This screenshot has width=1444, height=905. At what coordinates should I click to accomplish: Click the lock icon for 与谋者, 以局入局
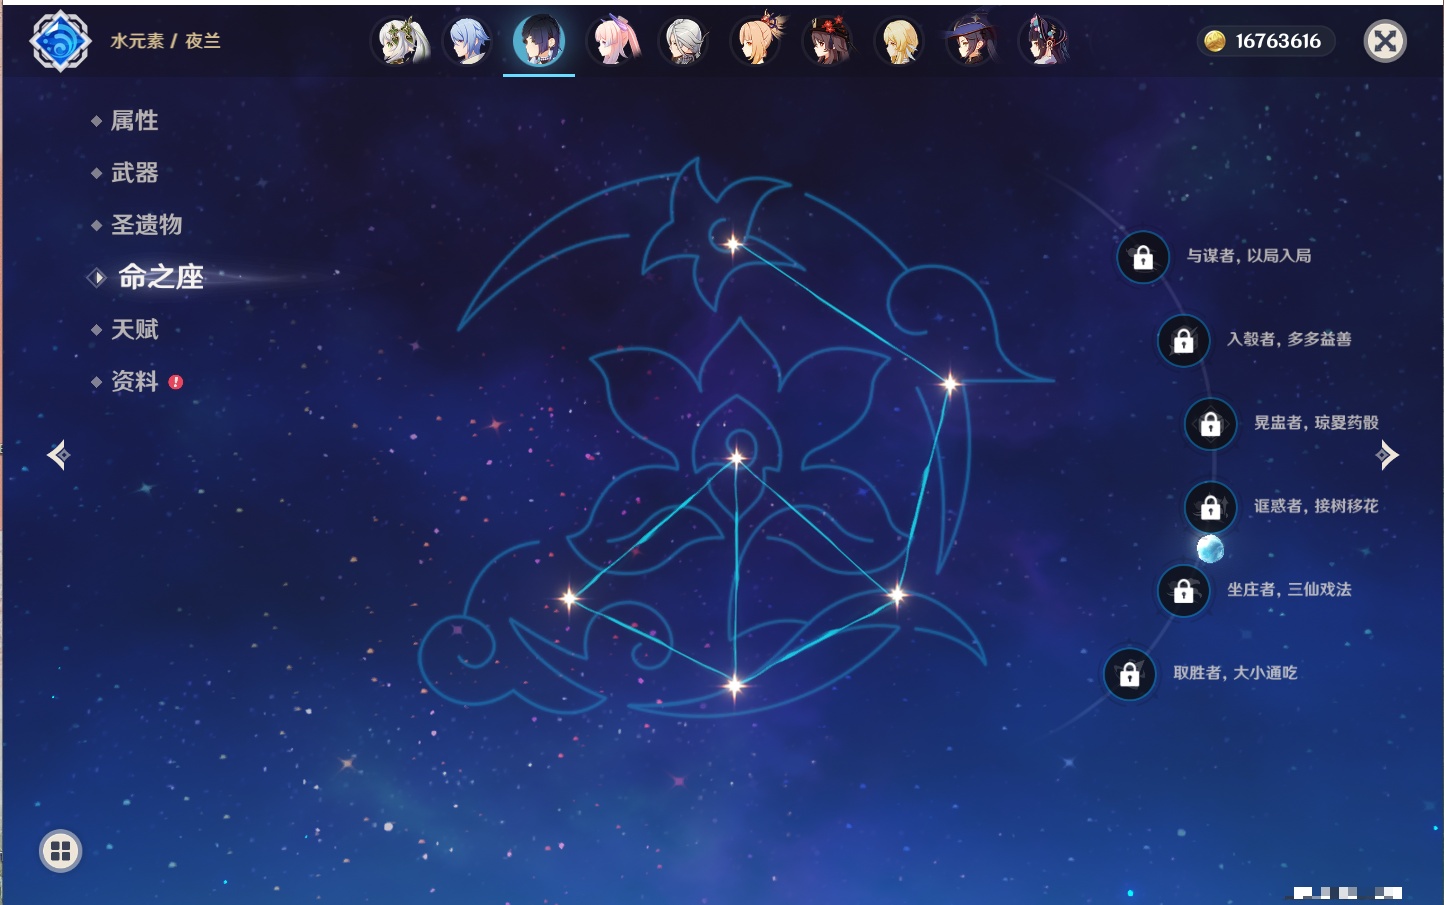(1143, 258)
